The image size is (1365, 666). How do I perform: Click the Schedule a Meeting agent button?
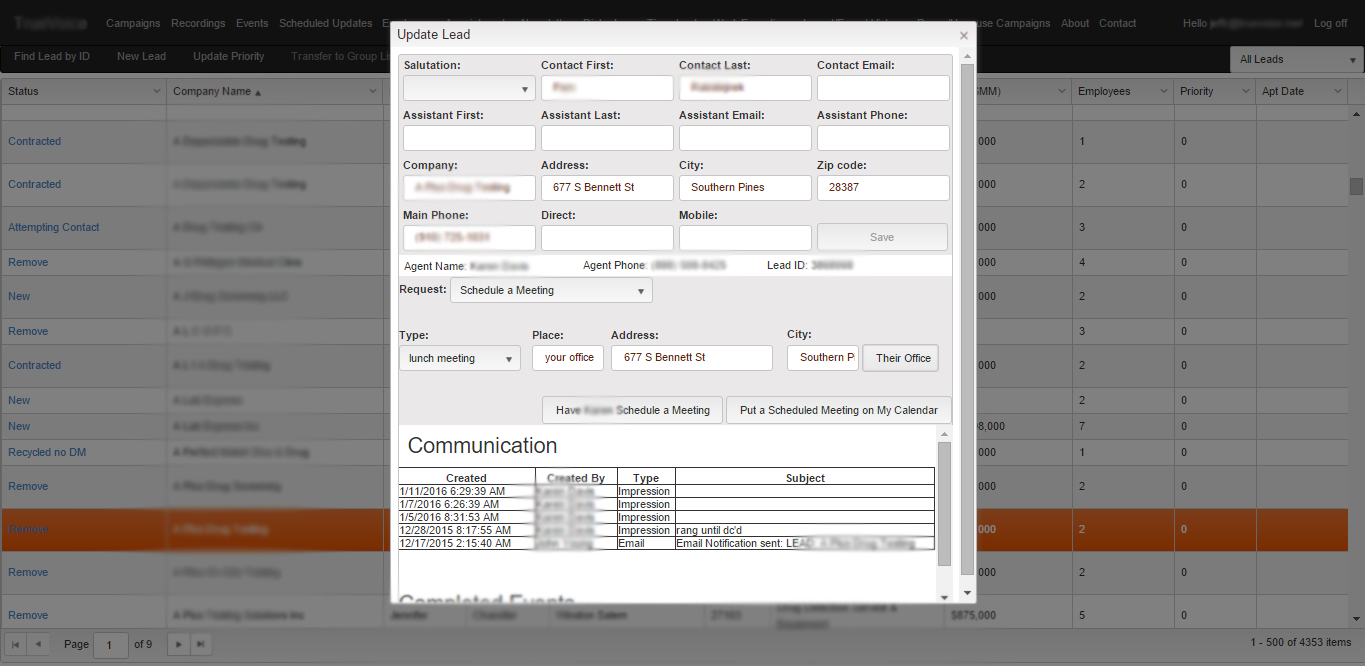tap(632, 410)
